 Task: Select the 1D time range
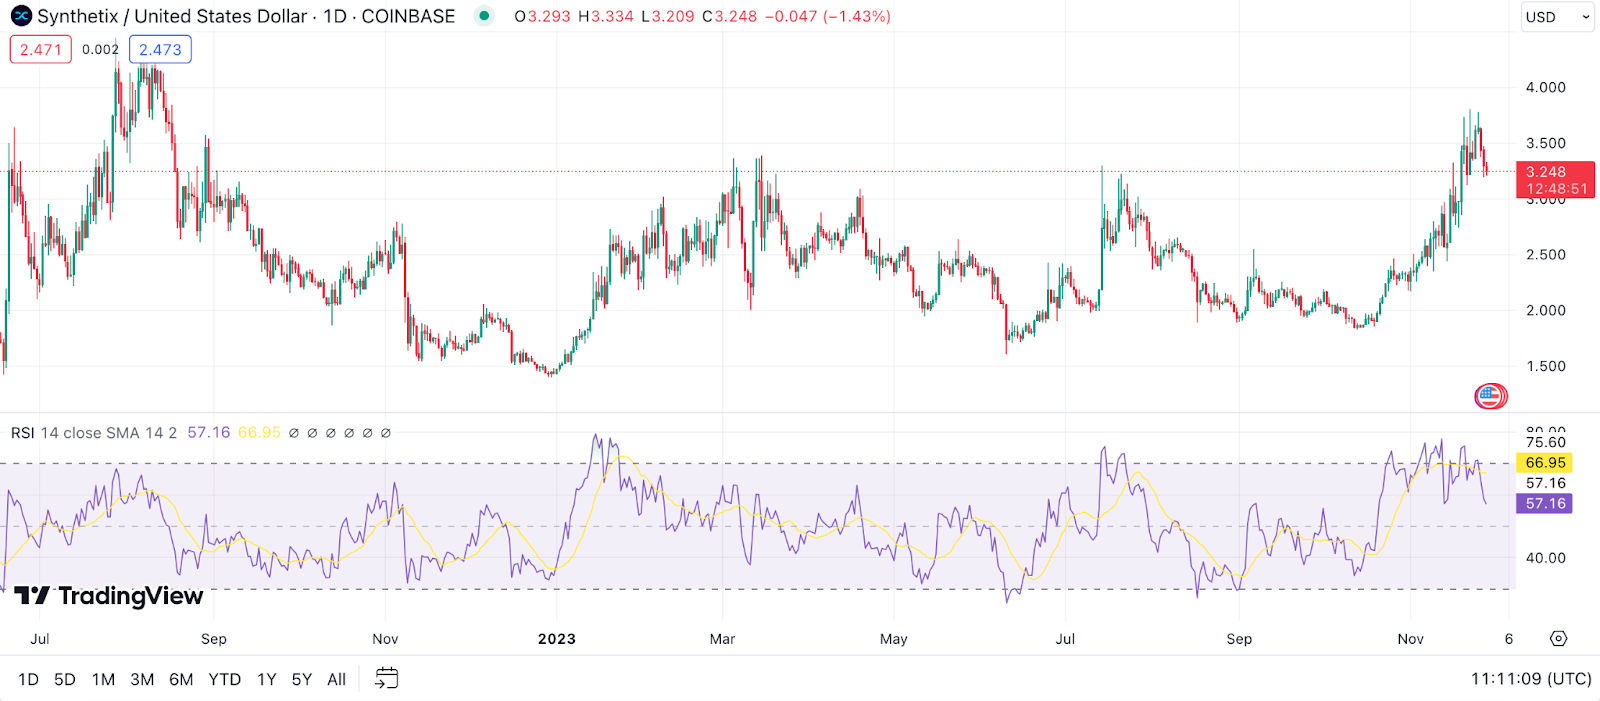(x=28, y=679)
